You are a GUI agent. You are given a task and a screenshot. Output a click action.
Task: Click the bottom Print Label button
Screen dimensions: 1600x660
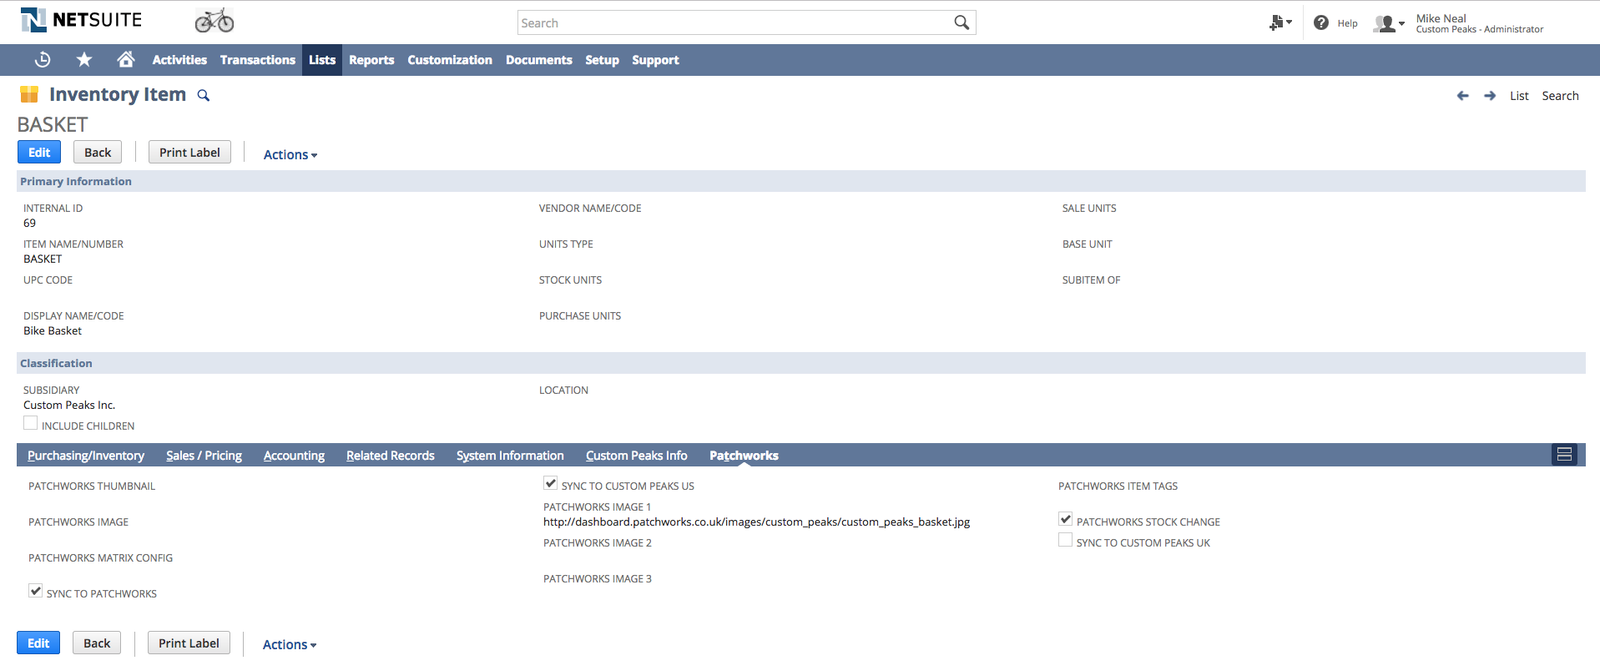189,643
